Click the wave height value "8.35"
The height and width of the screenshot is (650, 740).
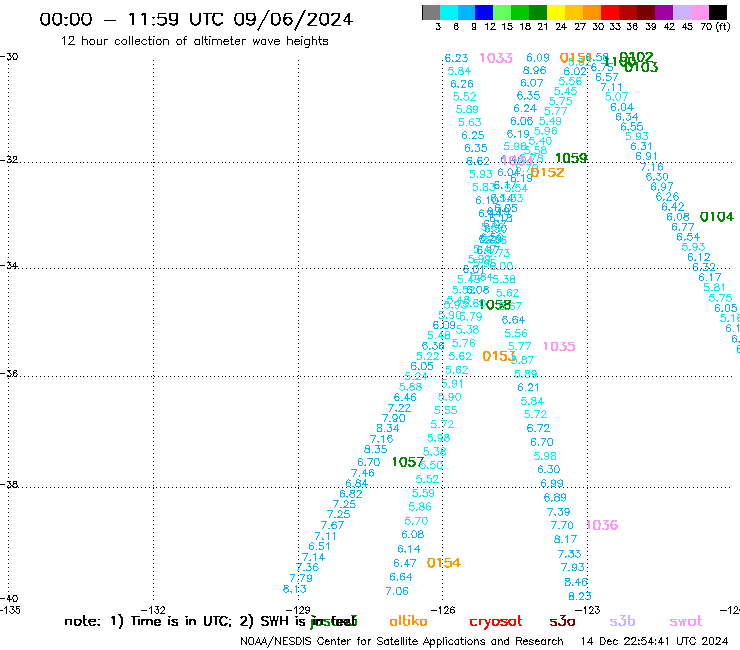(376, 449)
